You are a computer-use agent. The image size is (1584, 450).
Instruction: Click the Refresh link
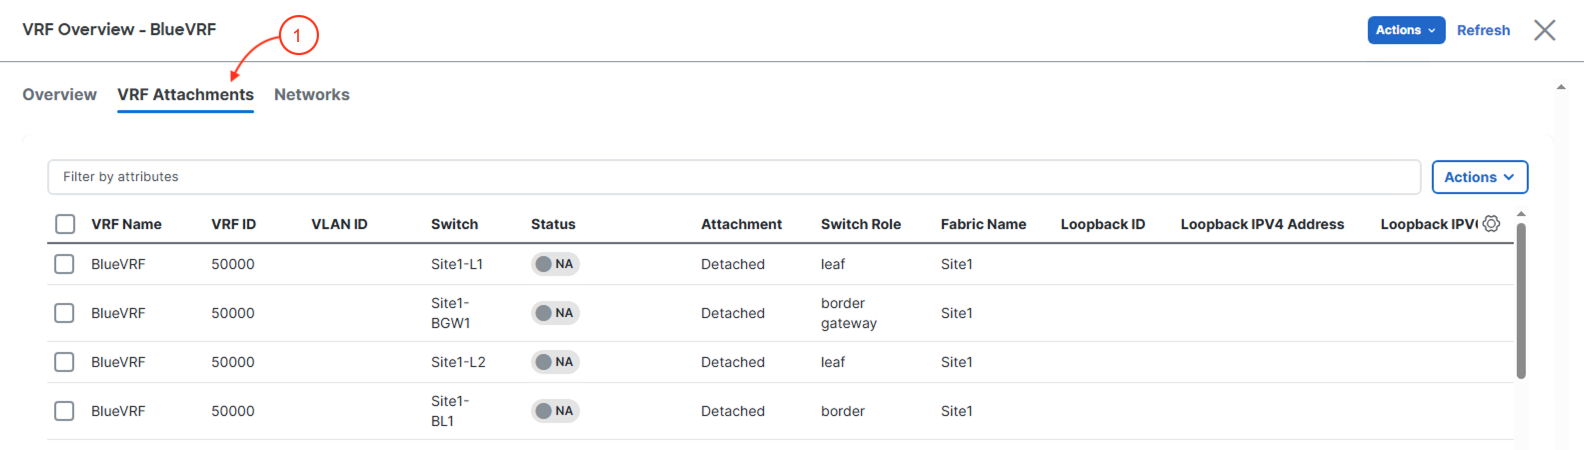1483,30
